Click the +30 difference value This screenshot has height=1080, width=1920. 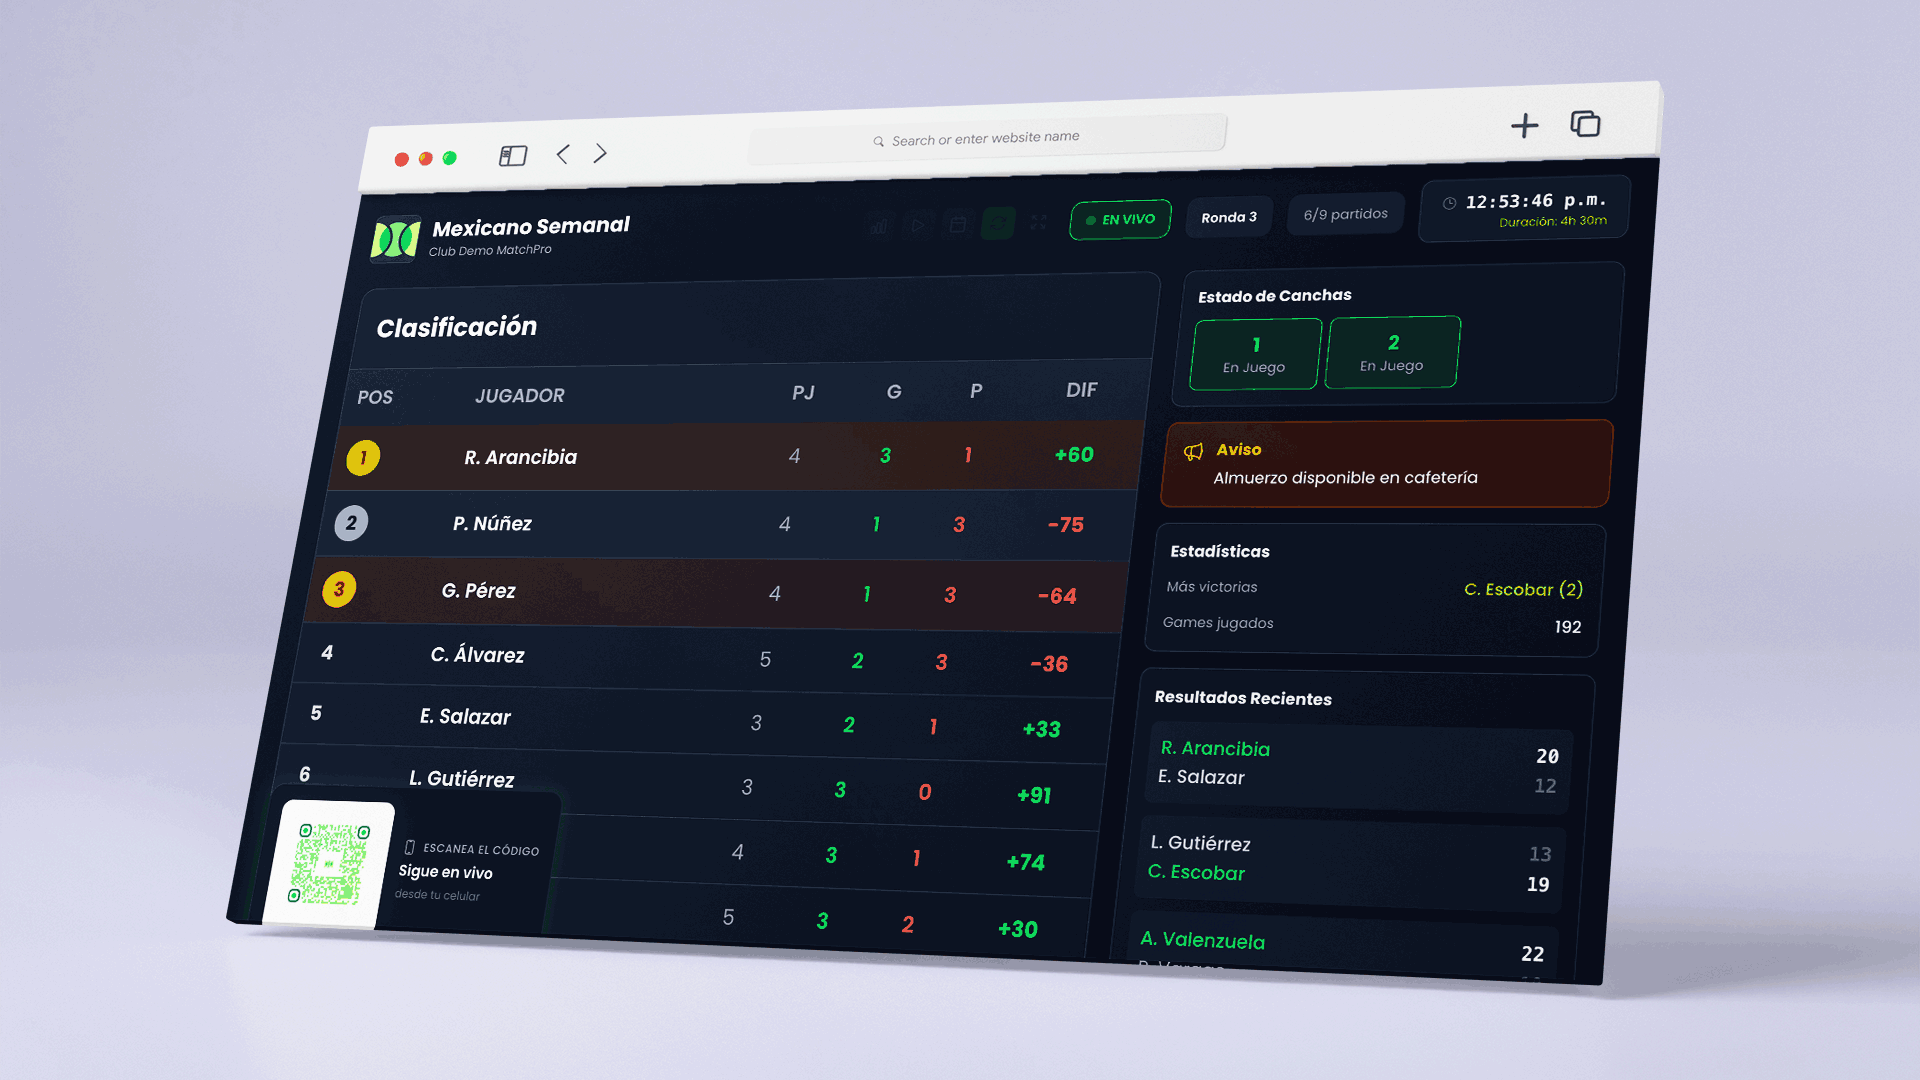tap(1018, 929)
